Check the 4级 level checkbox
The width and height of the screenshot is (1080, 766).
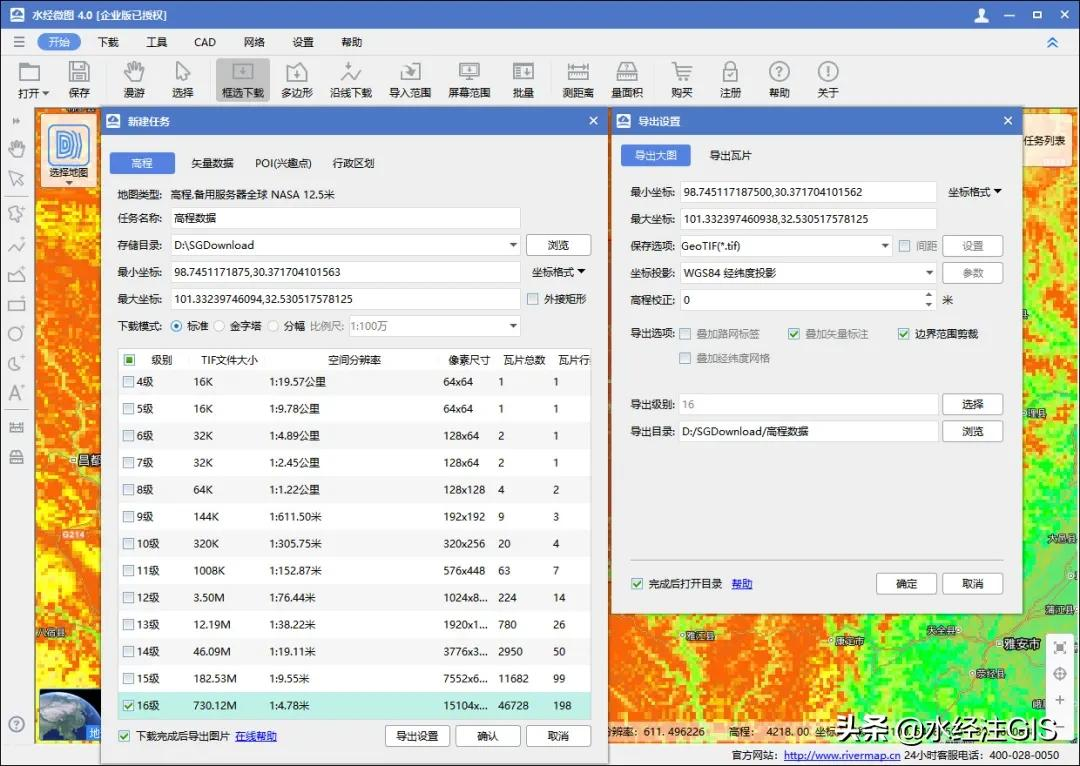tap(128, 382)
